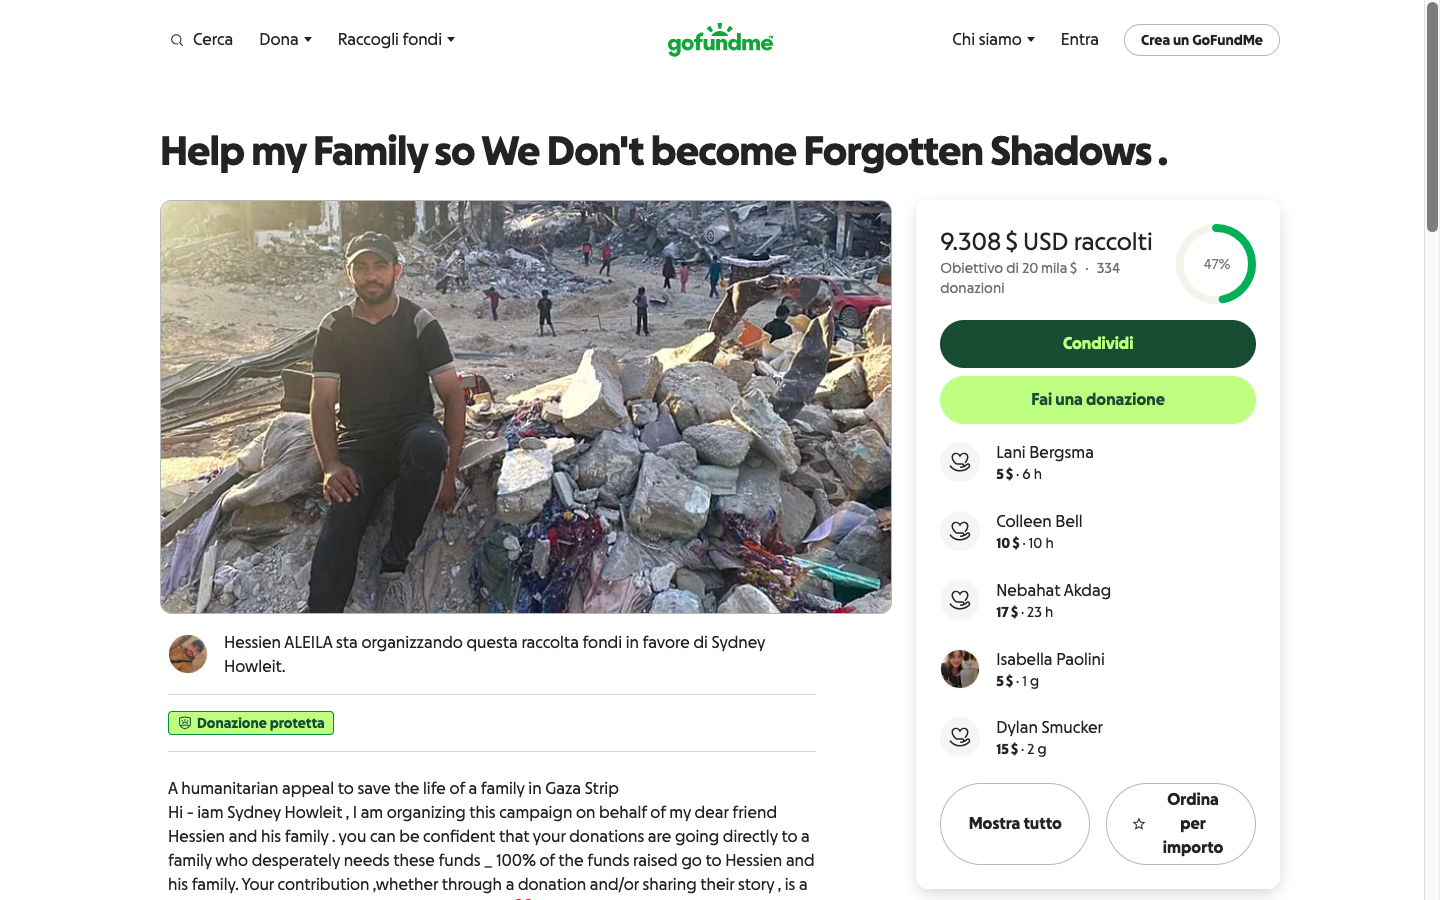Expand the Dona dropdown menu
Screen dimensions: 1440x900
[x=285, y=40]
